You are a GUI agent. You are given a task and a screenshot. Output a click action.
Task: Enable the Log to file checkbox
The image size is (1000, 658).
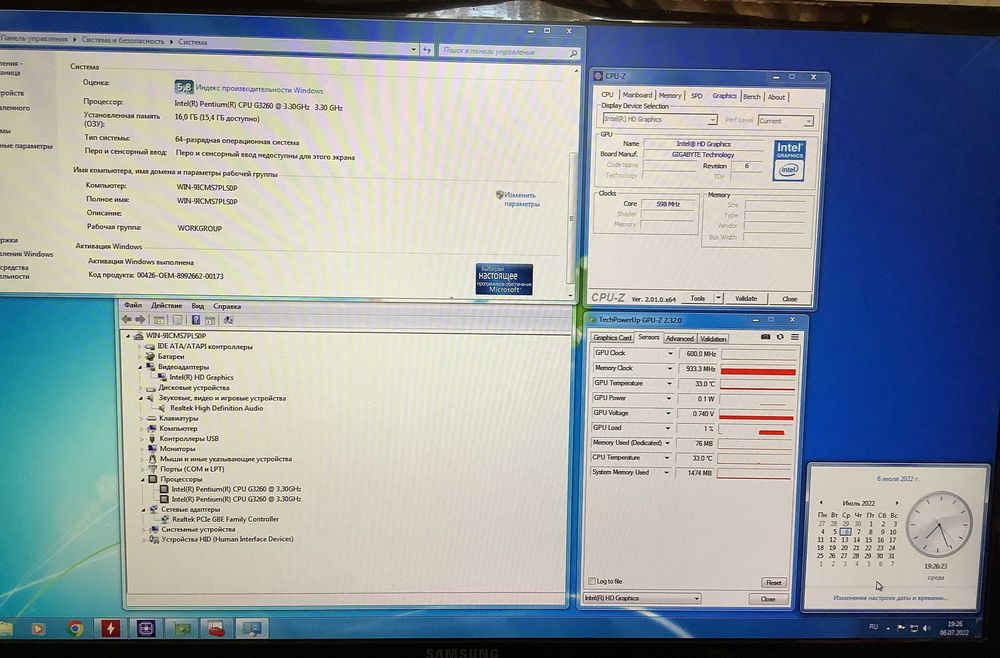click(591, 581)
